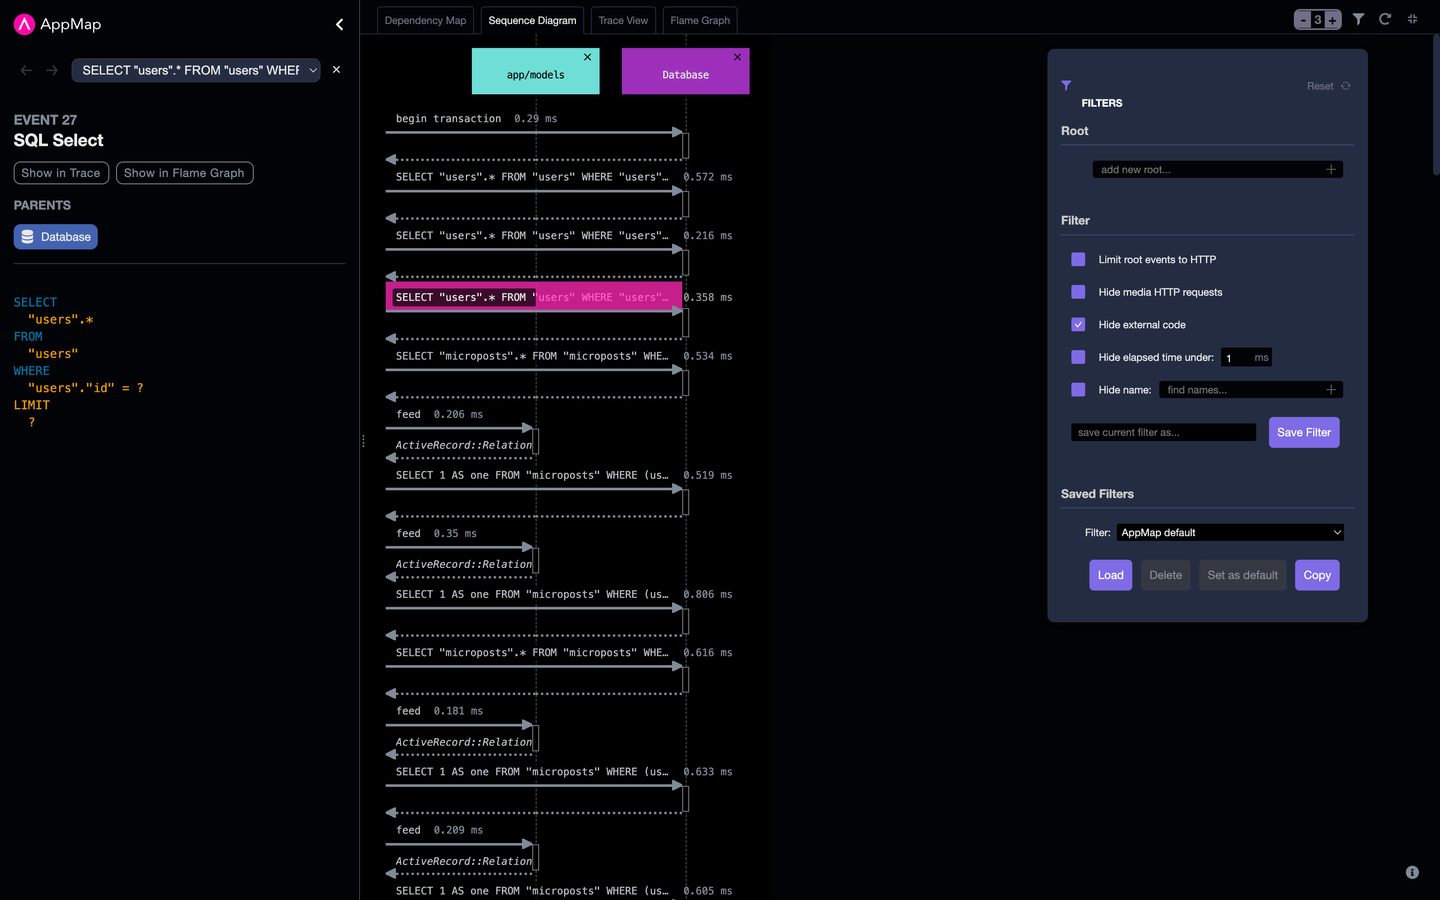Show the event in Flame Graph

pos(184,173)
